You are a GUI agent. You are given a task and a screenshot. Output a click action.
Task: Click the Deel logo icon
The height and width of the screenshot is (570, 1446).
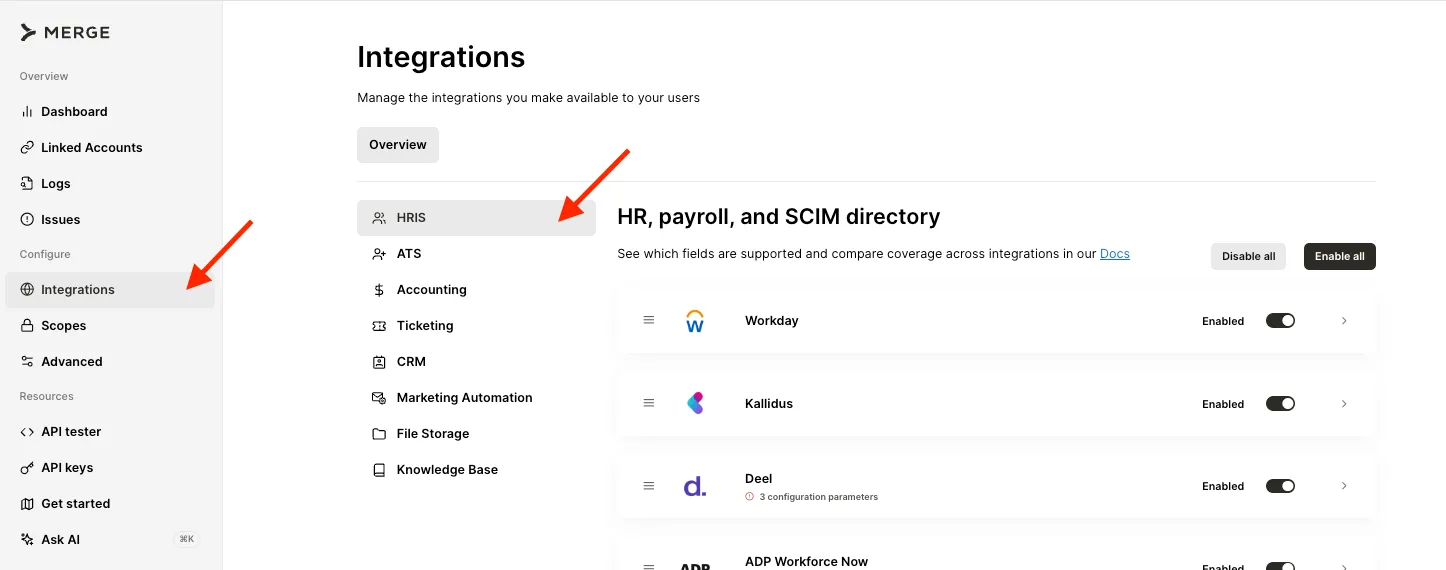[695, 487]
